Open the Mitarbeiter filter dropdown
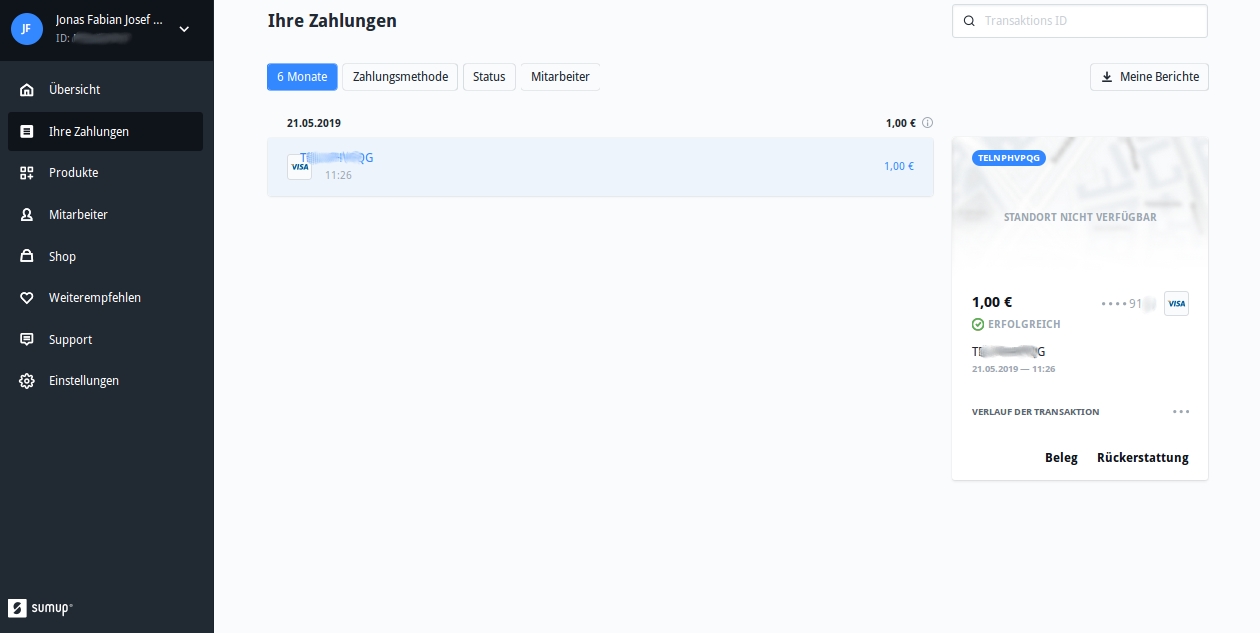This screenshot has width=1260, height=633. pyautogui.click(x=560, y=77)
